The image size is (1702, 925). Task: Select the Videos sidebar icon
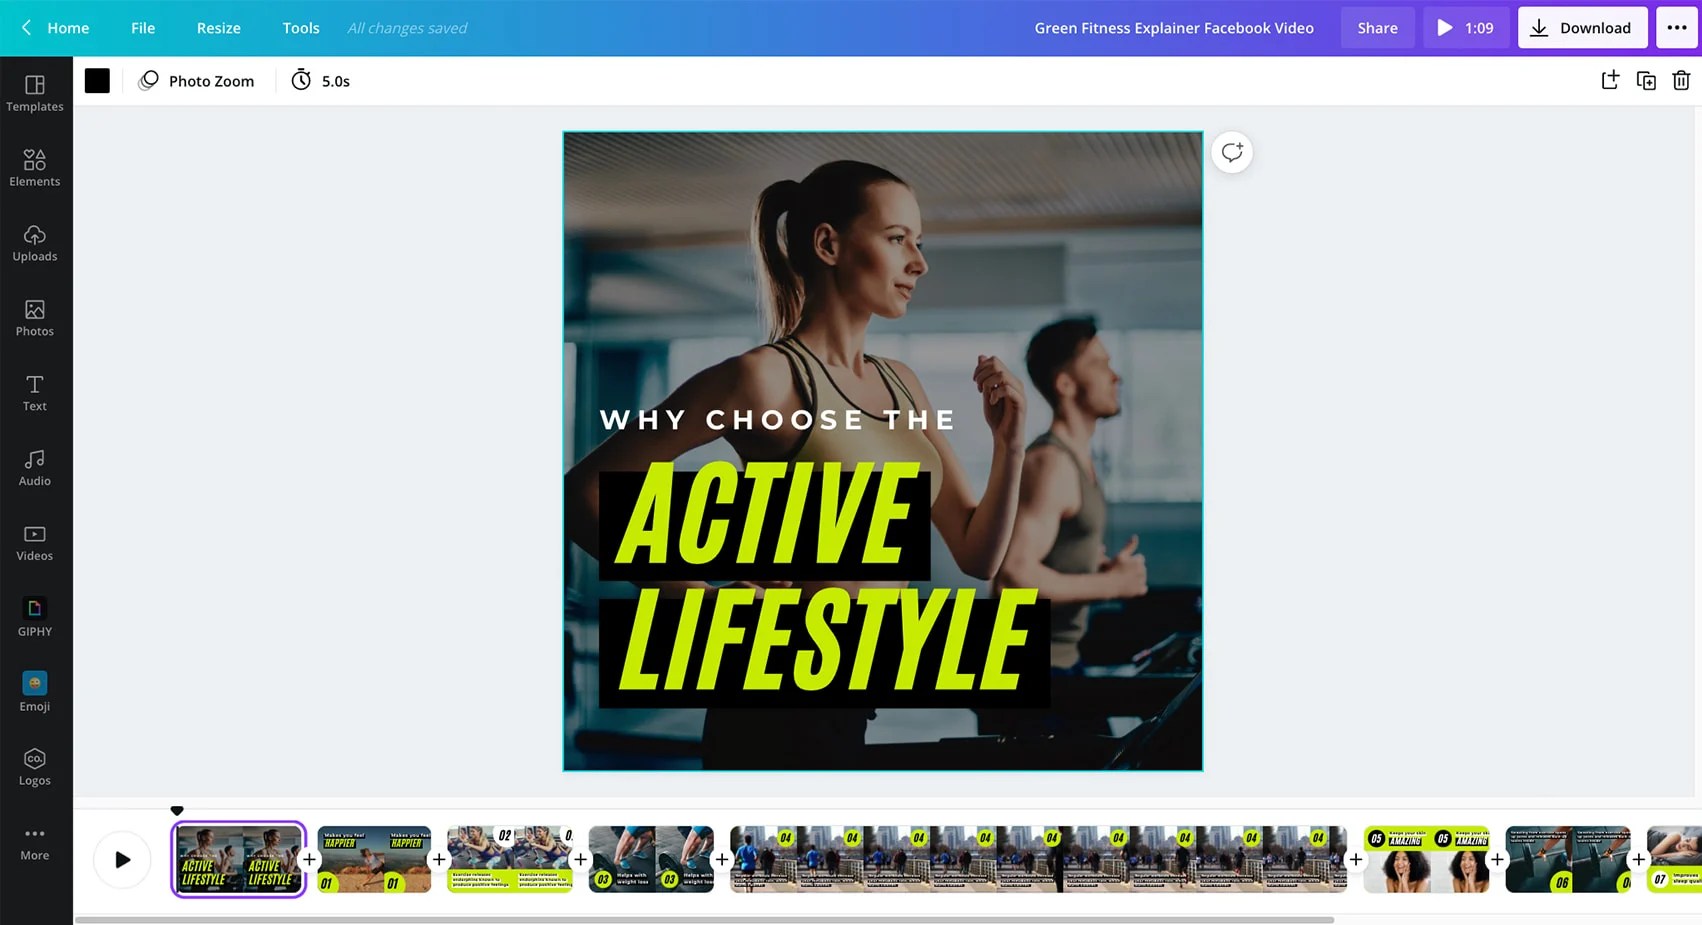(x=35, y=542)
